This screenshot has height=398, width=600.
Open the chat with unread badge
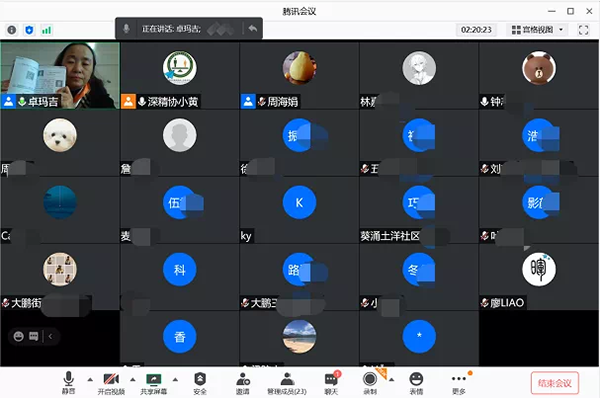(x=331, y=383)
